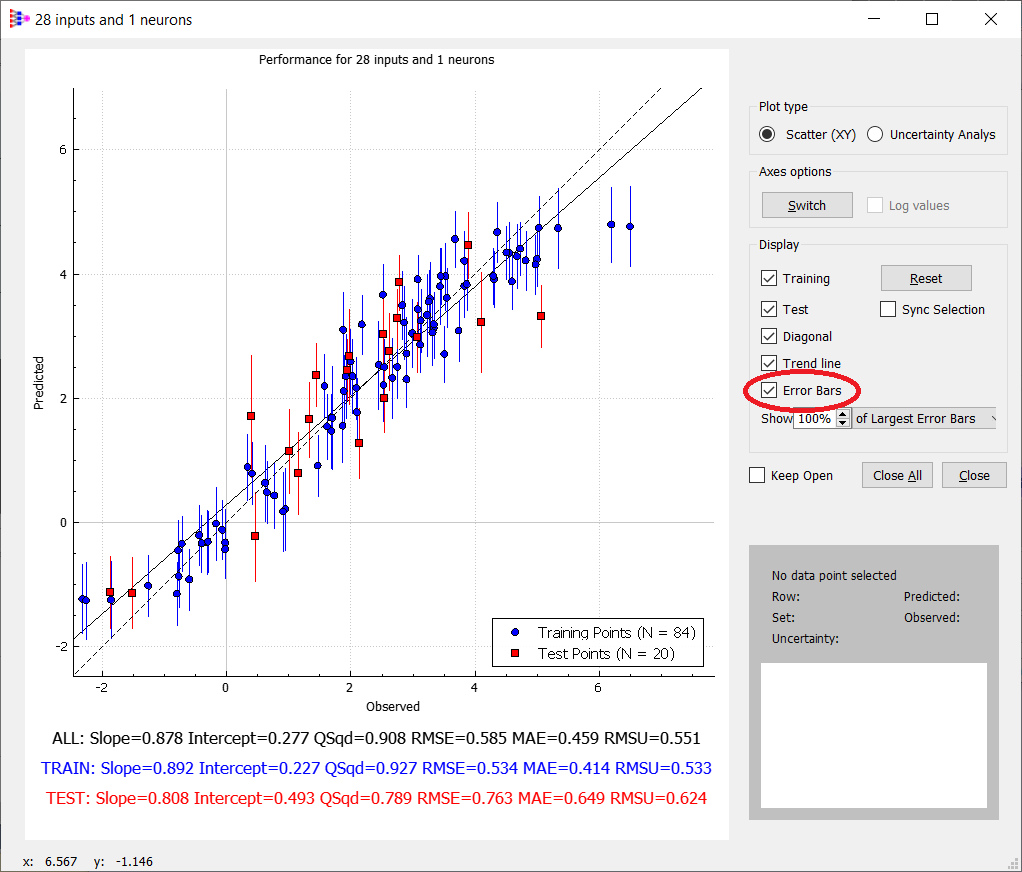1022x872 pixels.
Task: Increase the error bar percentage with up arrow
Action: 843,414
